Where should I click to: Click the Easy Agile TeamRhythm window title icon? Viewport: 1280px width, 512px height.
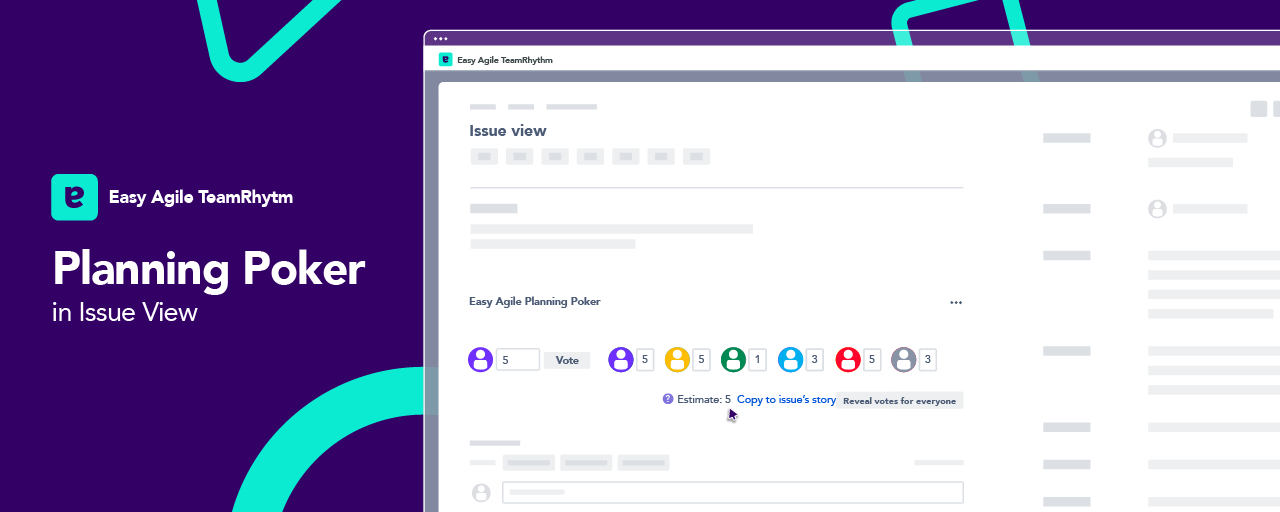click(x=445, y=60)
